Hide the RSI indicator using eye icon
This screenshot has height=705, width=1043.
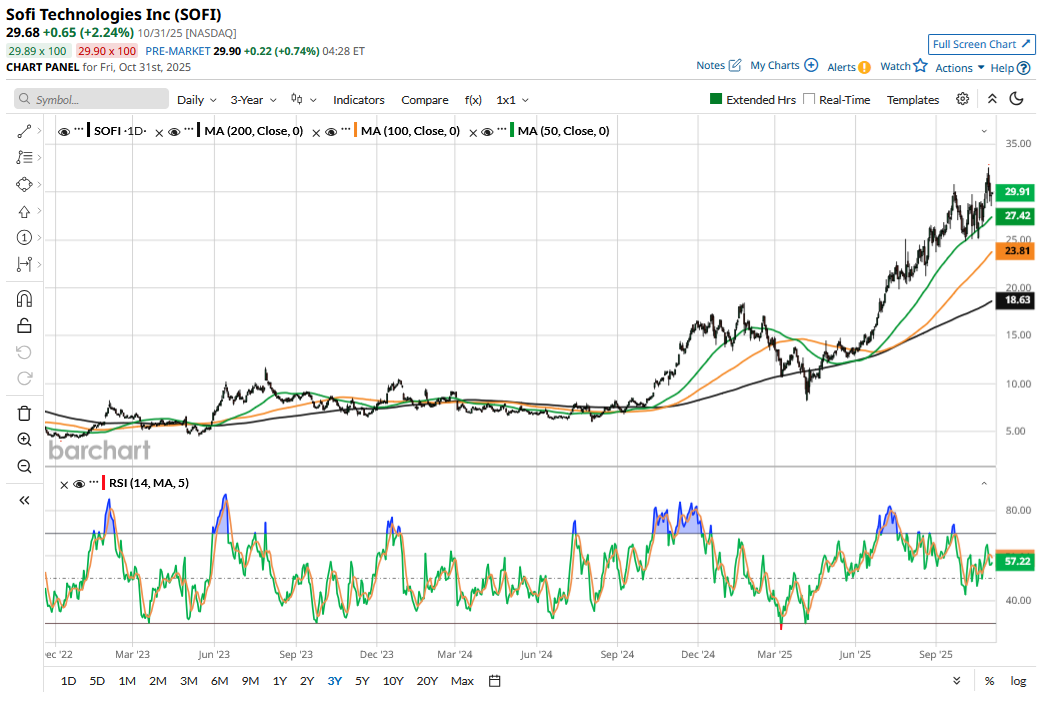[x=78, y=484]
